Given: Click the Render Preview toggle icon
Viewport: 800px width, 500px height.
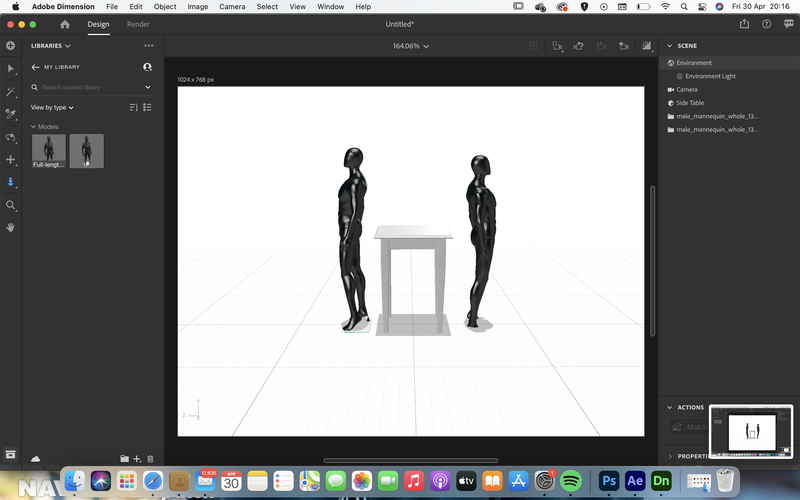Looking at the screenshot, I should [647, 46].
